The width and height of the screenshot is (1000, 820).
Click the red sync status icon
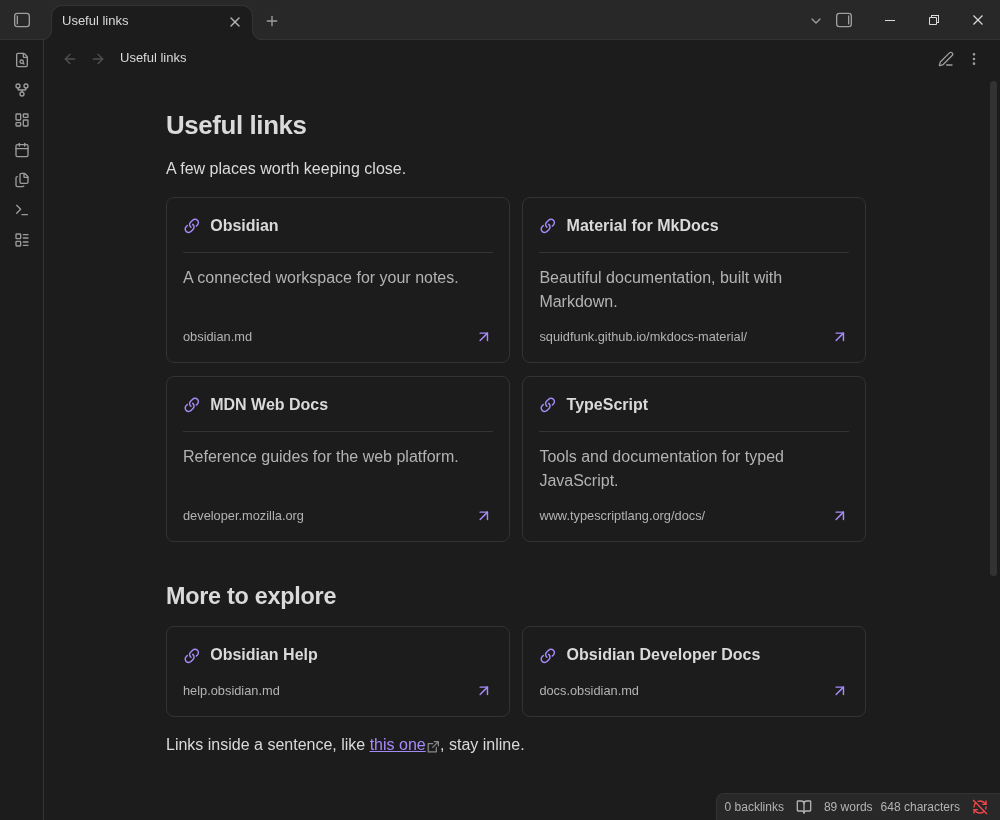coord(980,807)
